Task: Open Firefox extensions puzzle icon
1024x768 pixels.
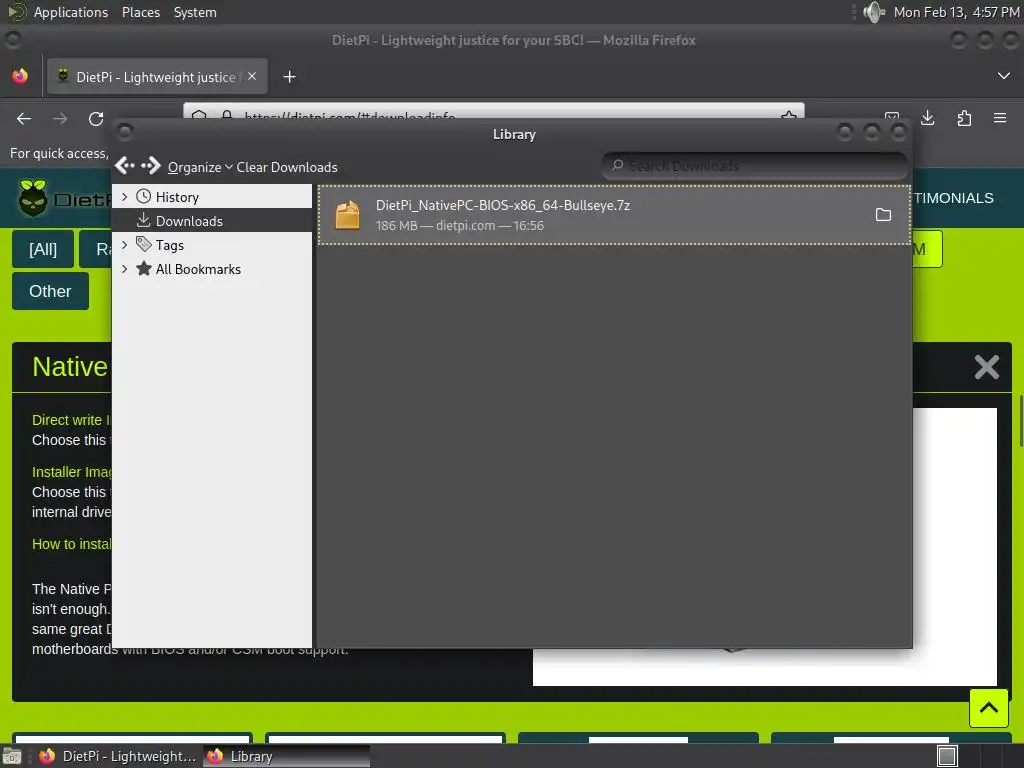Action: click(x=964, y=118)
